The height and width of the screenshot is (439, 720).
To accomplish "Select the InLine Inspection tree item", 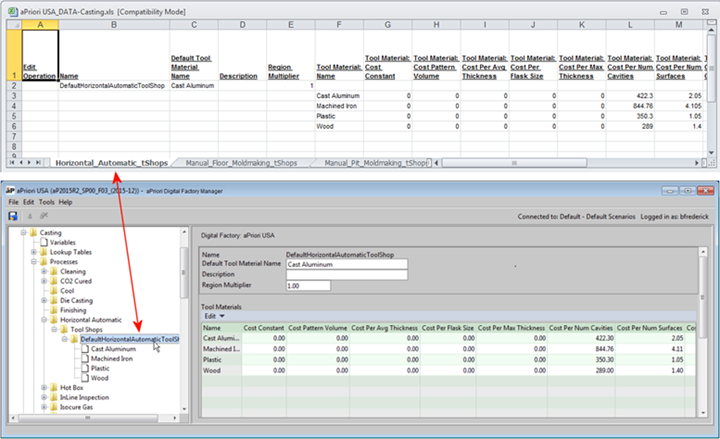I will pos(84,397).
